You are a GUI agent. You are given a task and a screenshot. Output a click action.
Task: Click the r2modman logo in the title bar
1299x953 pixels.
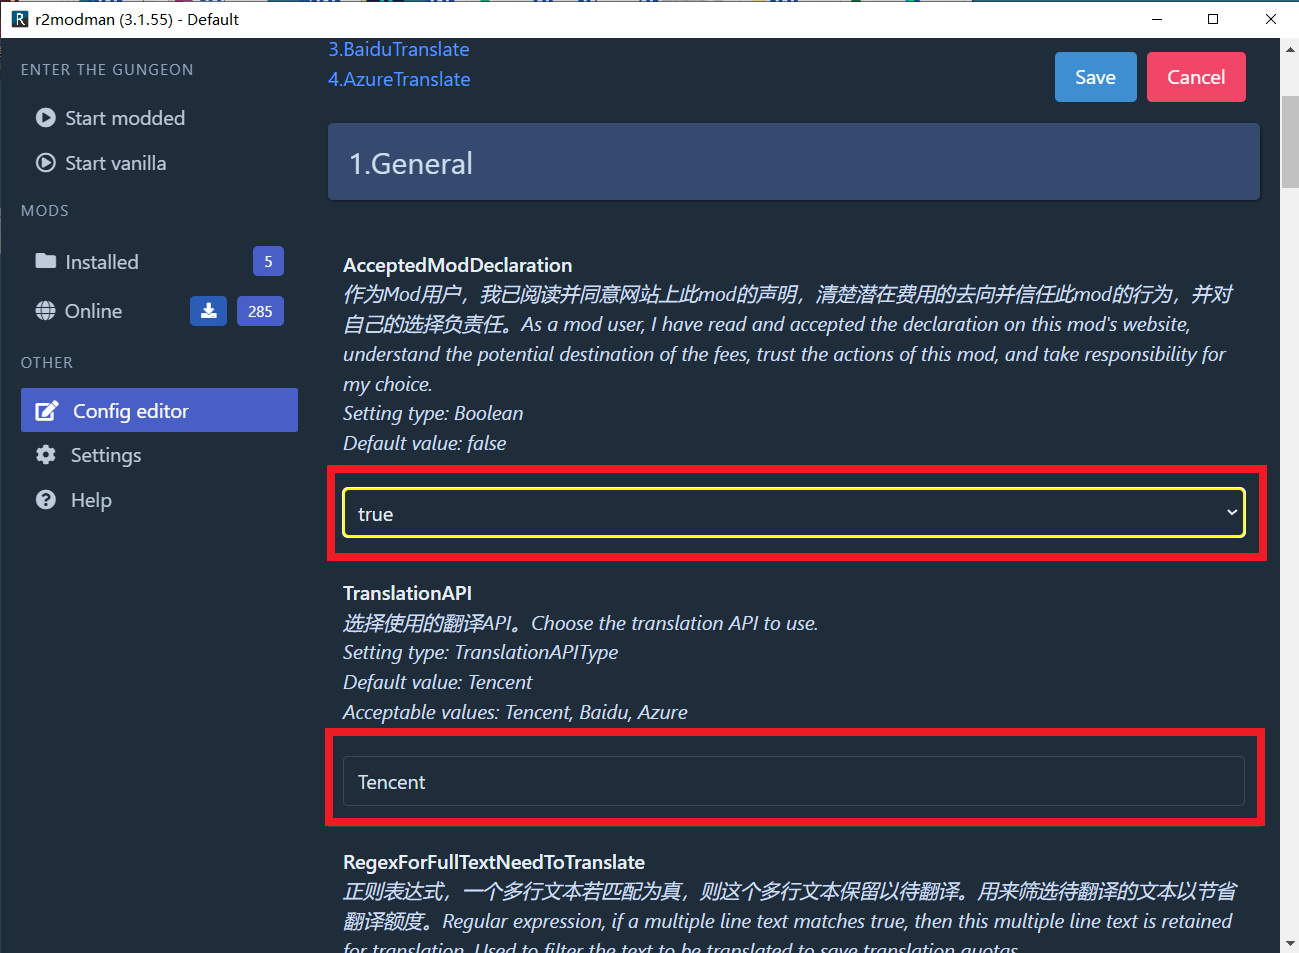pos(20,19)
